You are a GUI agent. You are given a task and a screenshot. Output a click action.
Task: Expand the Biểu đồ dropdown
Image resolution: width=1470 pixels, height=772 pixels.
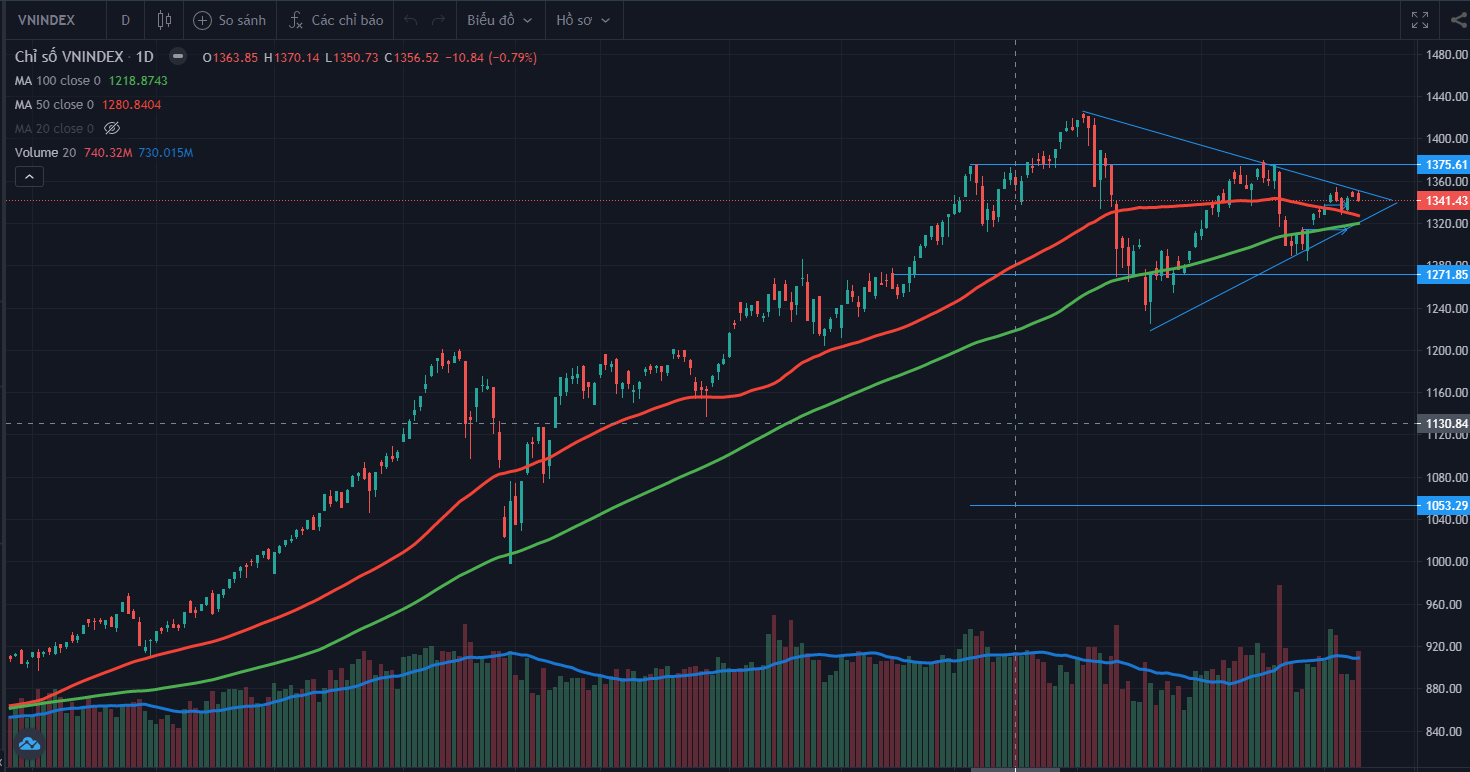click(x=500, y=20)
